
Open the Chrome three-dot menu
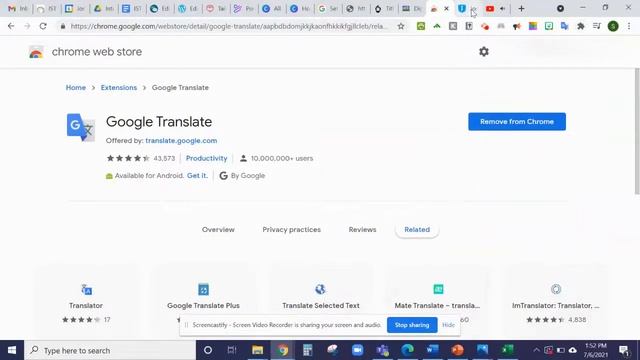[x=629, y=26]
